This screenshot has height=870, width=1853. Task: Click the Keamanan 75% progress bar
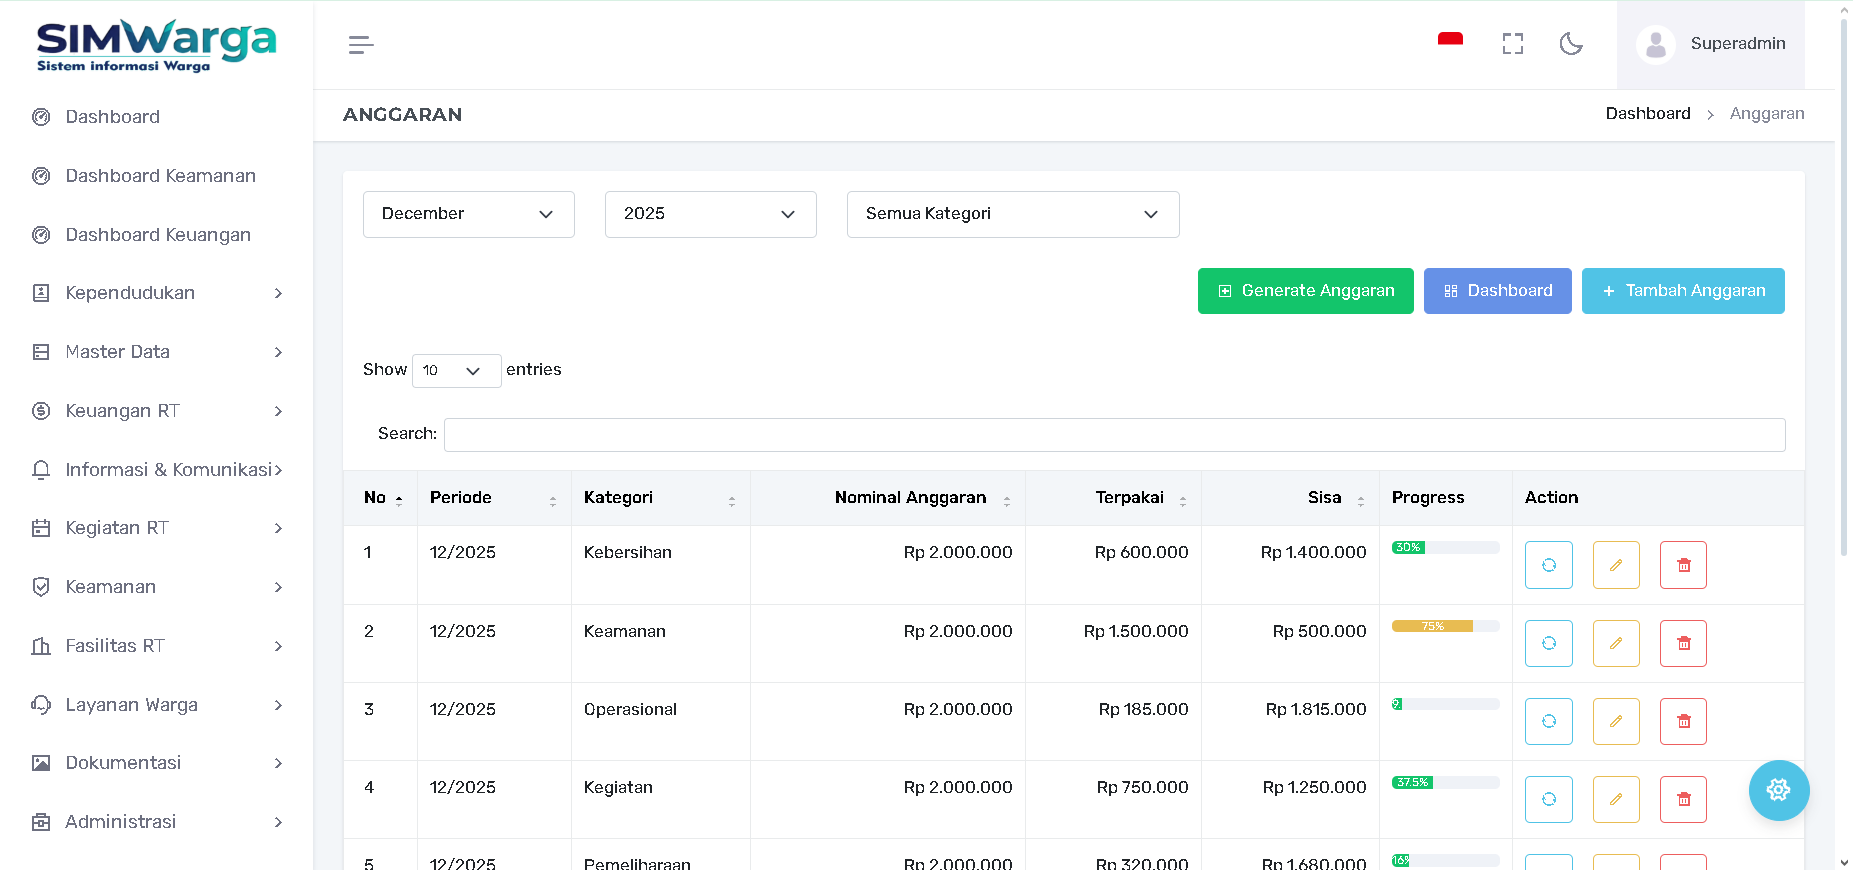pos(1444,626)
